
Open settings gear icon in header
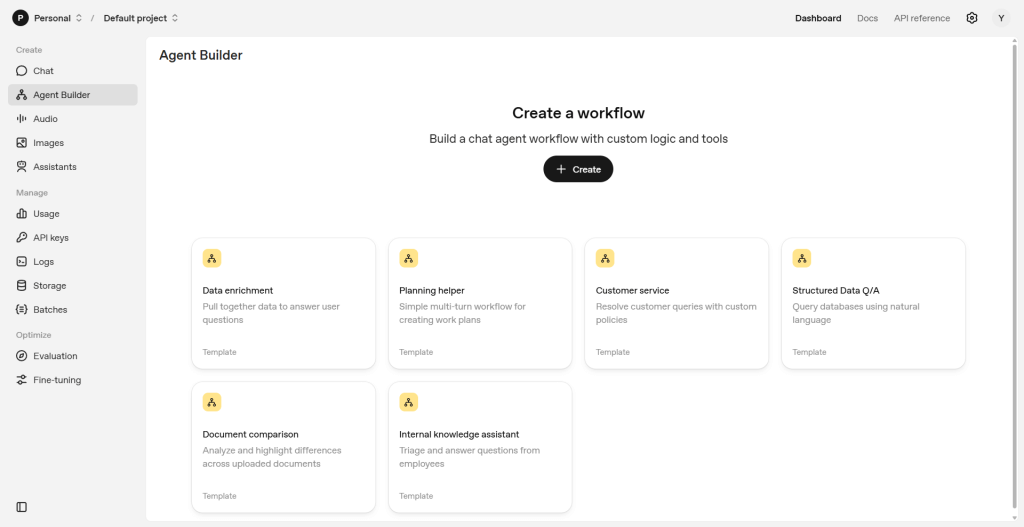pyautogui.click(x=971, y=18)
